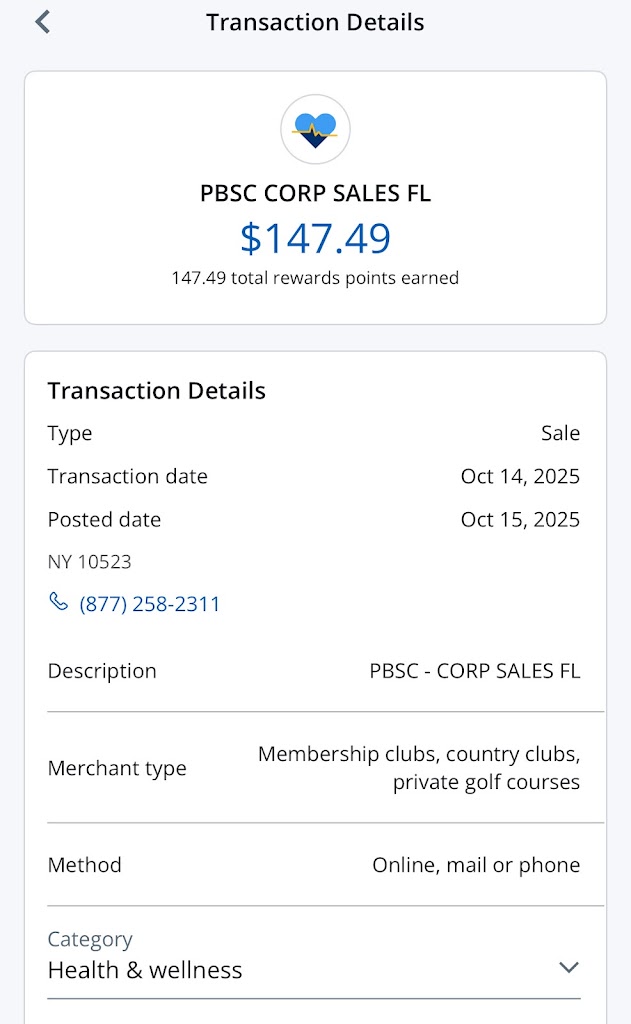The image size is (631, 1024).
Task: Click the Category field label
Action: coord(90,939)
